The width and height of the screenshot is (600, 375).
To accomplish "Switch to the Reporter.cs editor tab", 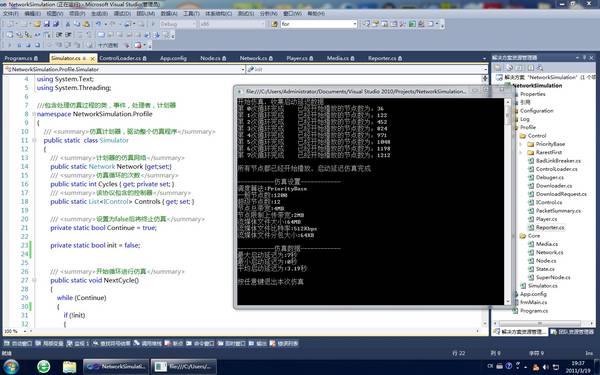I will pos(385,58).
